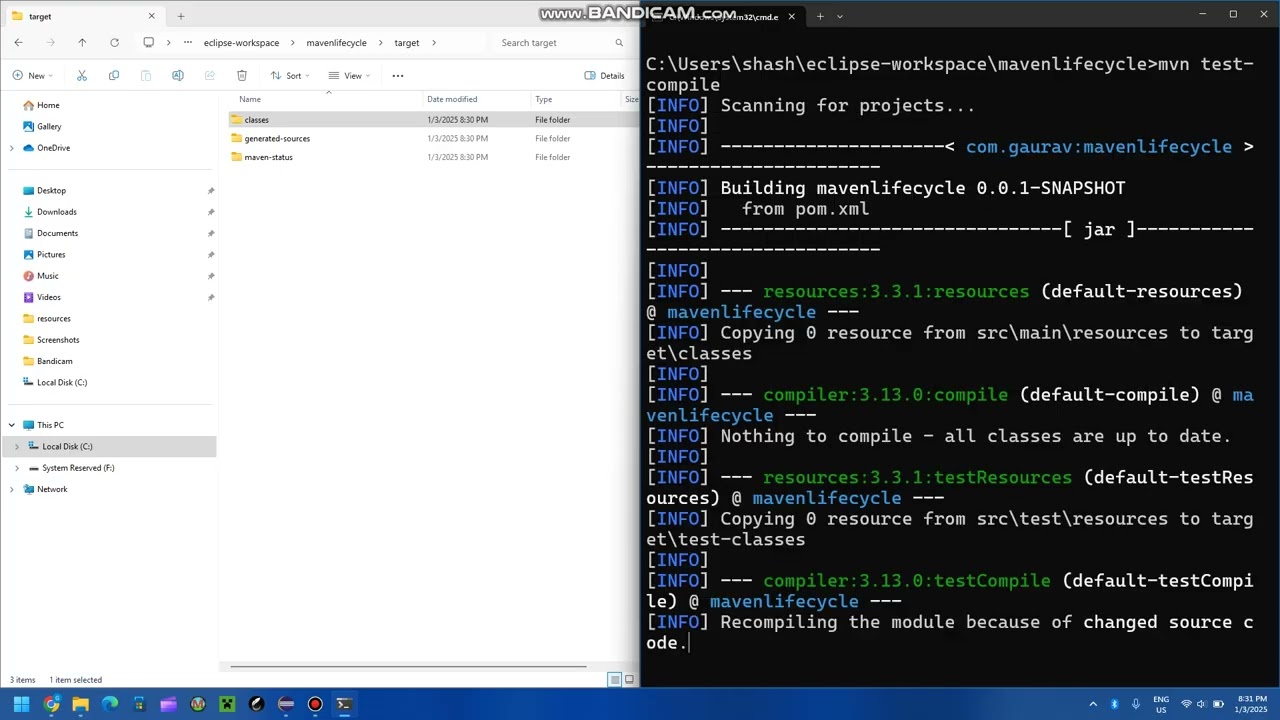Open the Paste-disabled clipboard icon in Explorer toolbar
The image size is (1280, 720).
point(146,76)
